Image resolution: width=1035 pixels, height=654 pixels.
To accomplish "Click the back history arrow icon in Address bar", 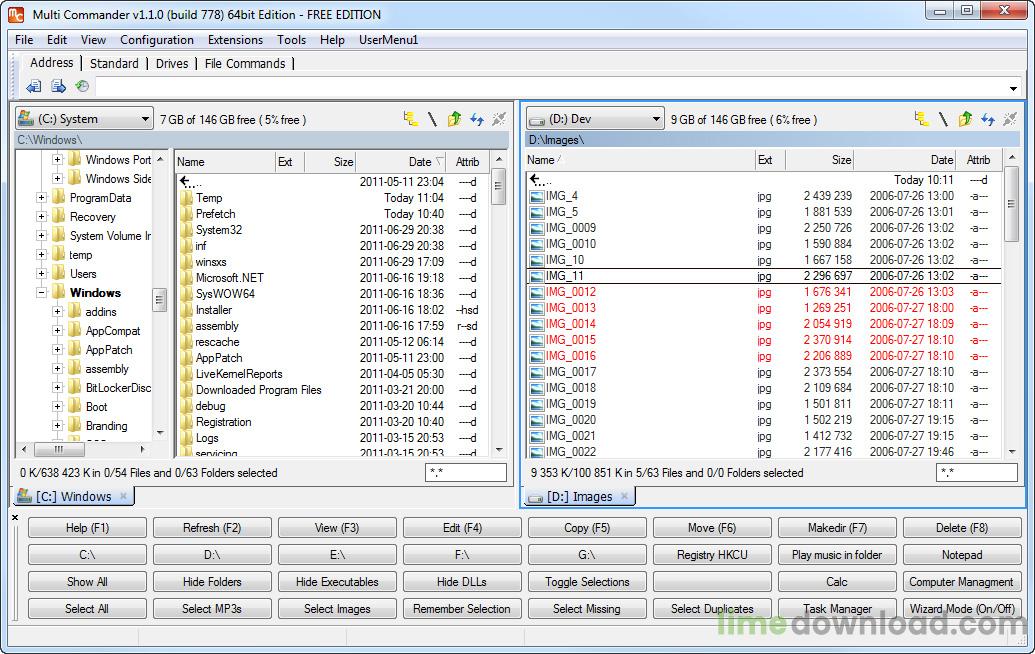I will coord(34,86).
